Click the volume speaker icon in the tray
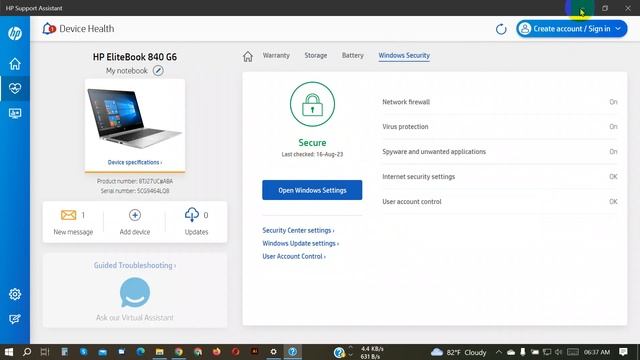 [x=558, y=352]
